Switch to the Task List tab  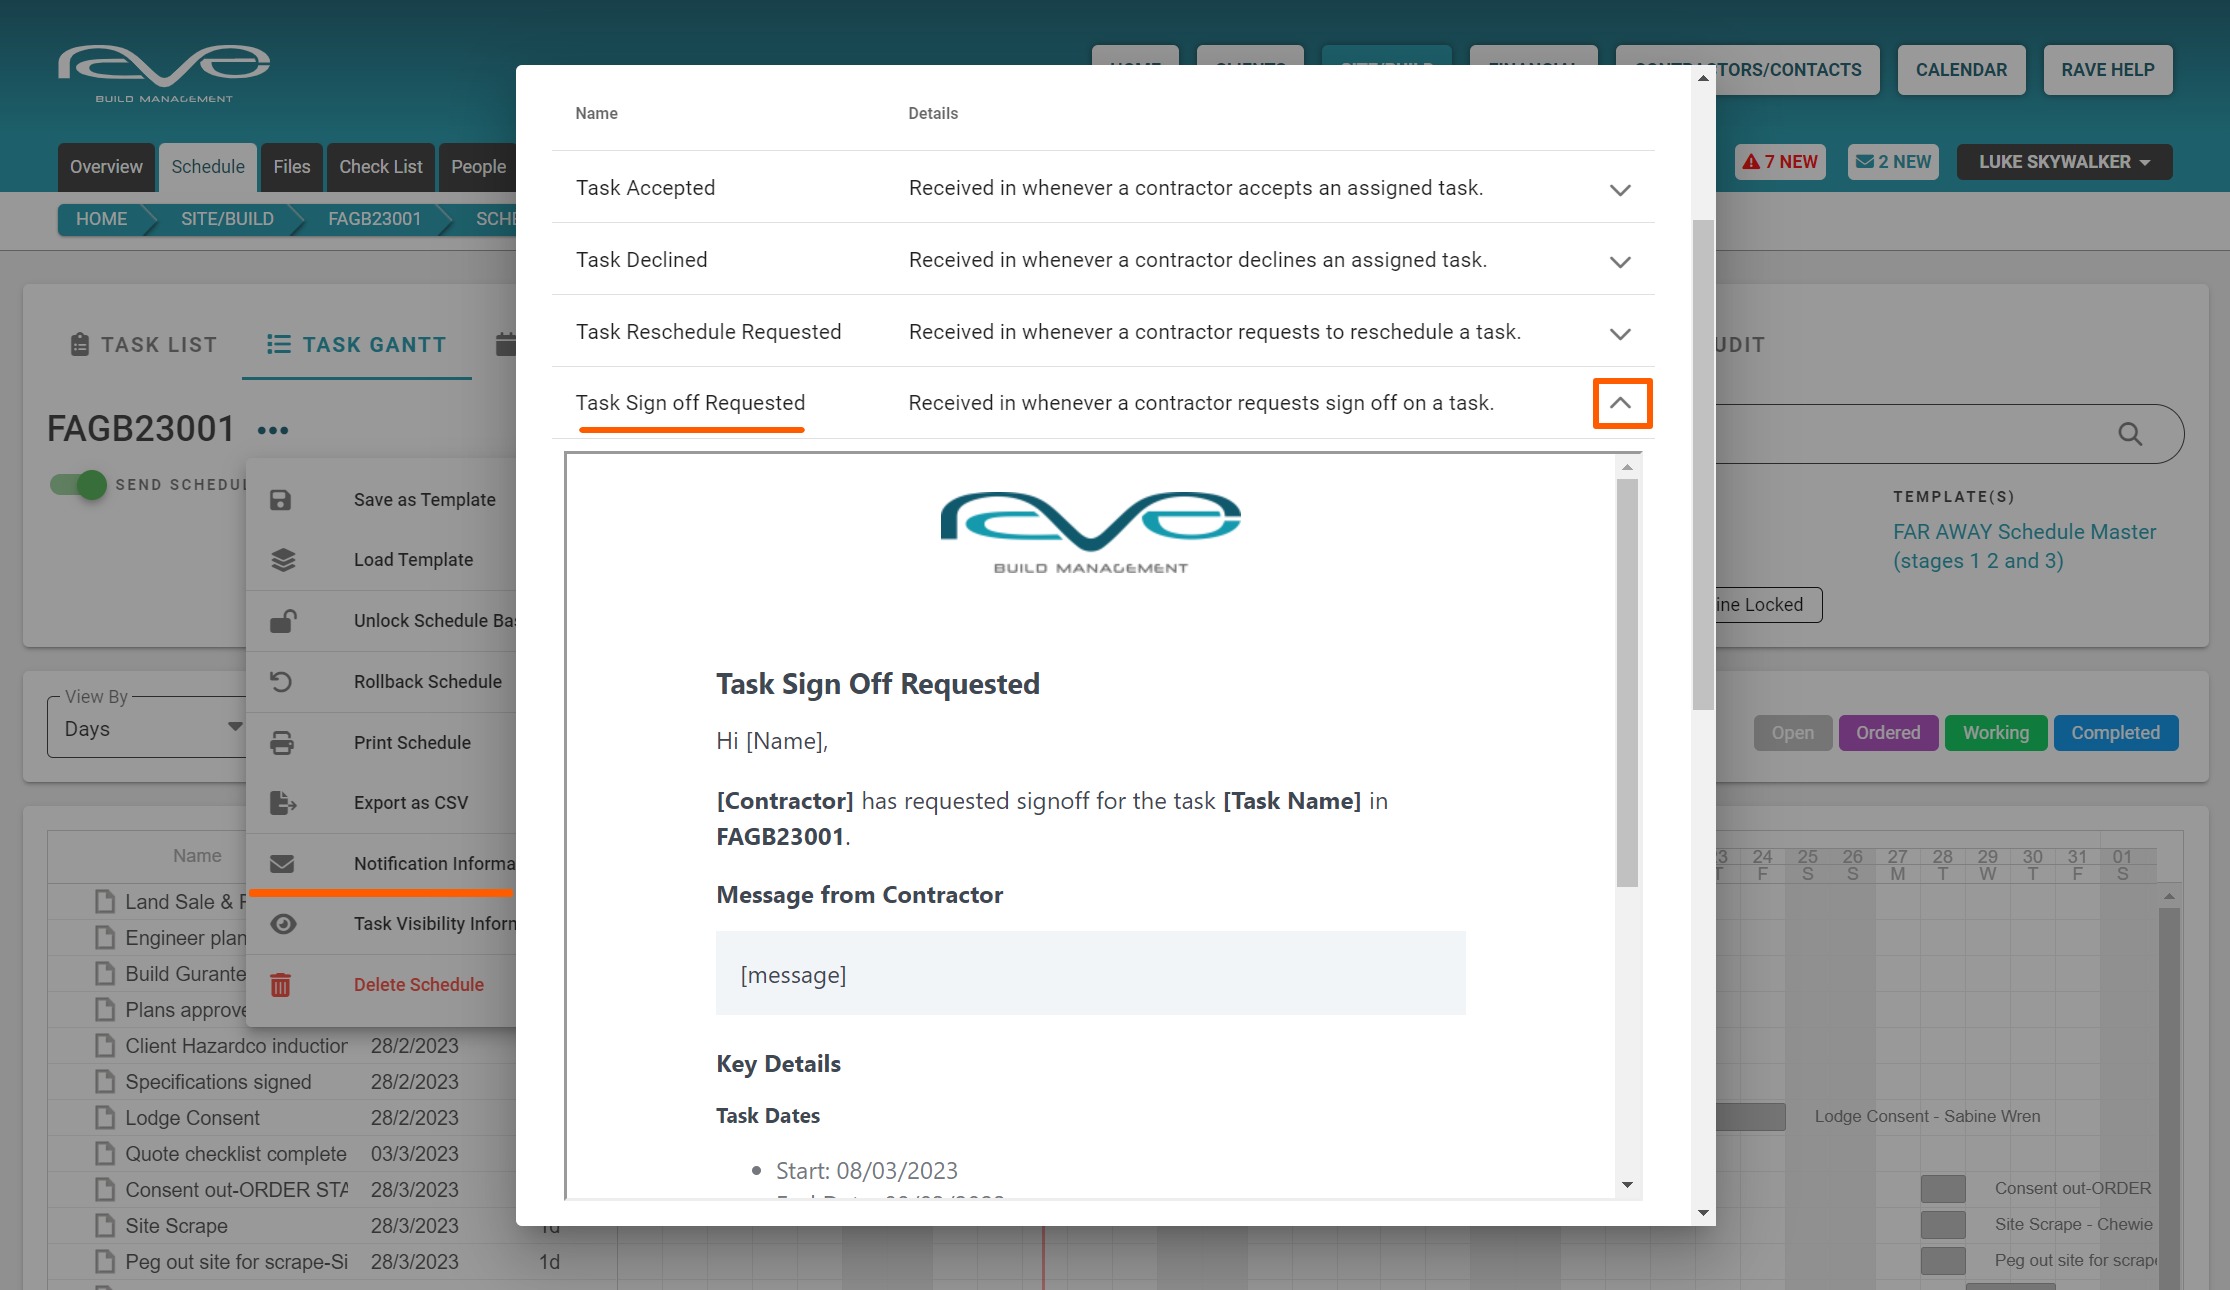(x=144, y=345)
